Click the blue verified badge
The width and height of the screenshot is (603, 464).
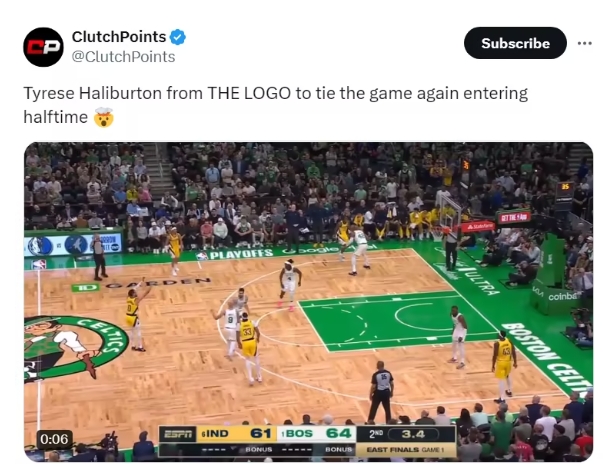[178, 37]
